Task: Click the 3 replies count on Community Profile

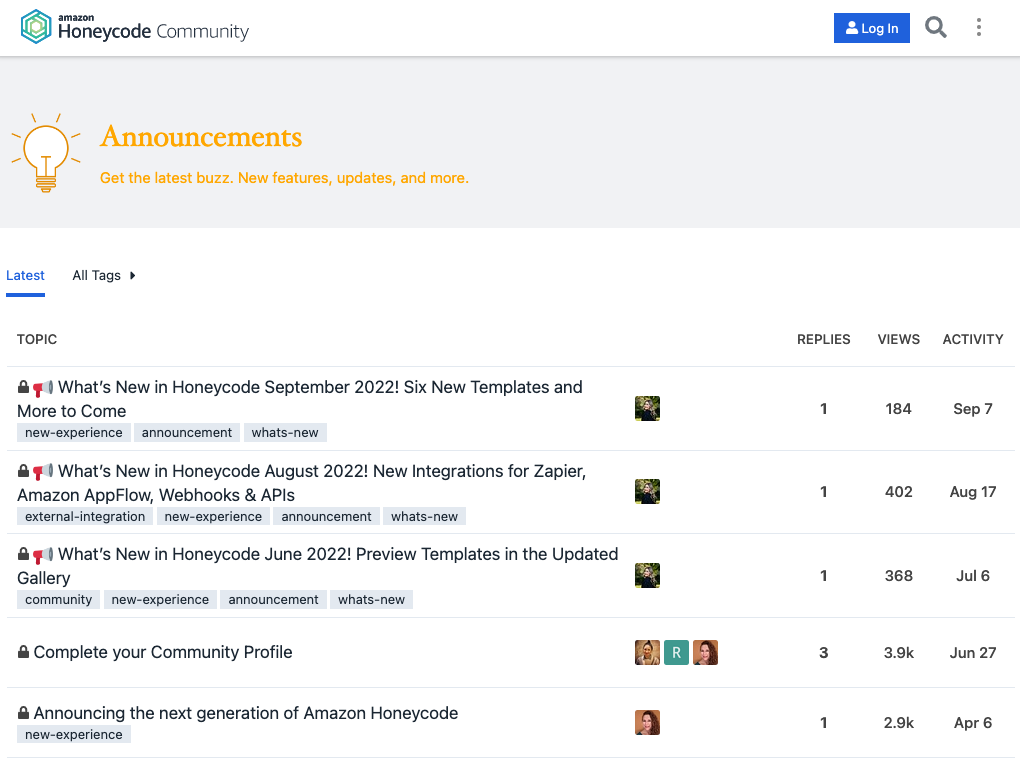Action: pos(824,653)
